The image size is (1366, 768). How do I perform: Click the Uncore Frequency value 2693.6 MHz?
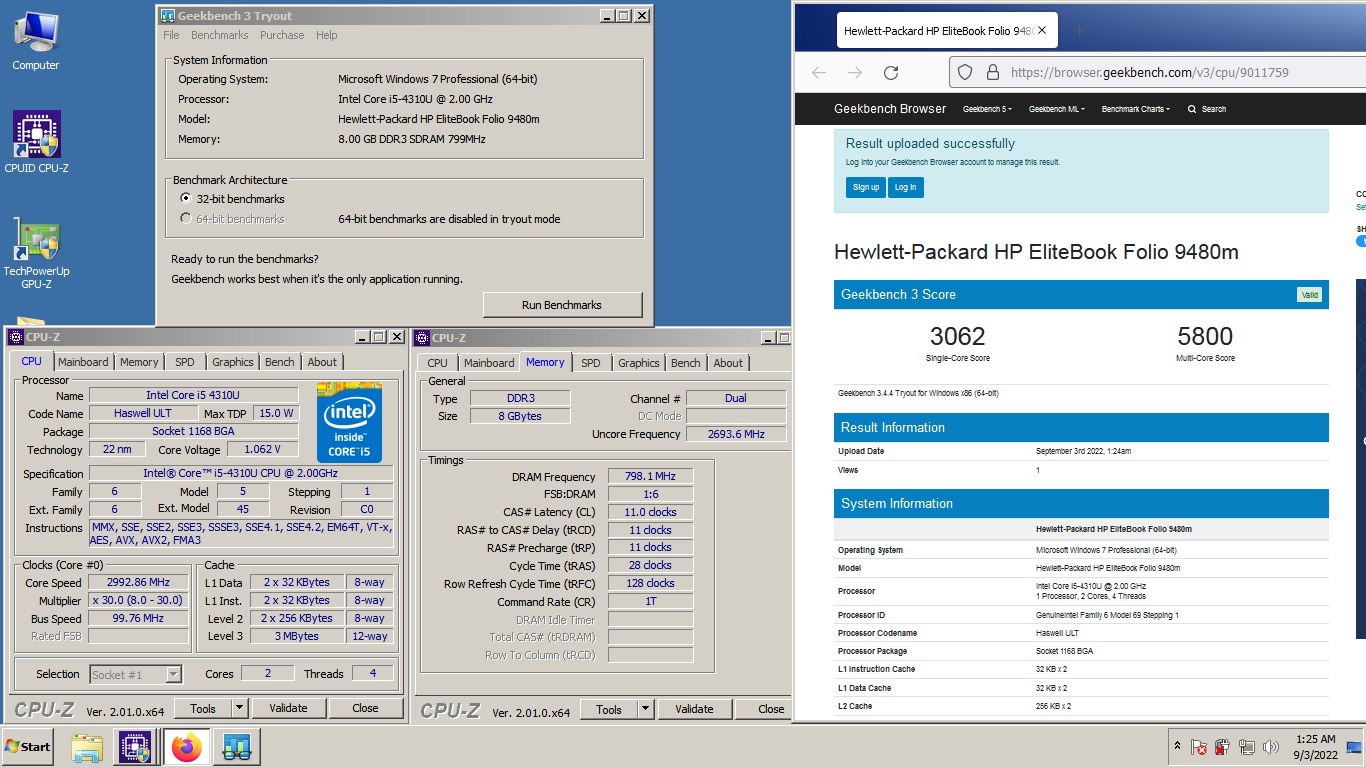pyautogui.click(x=736, y=434)
